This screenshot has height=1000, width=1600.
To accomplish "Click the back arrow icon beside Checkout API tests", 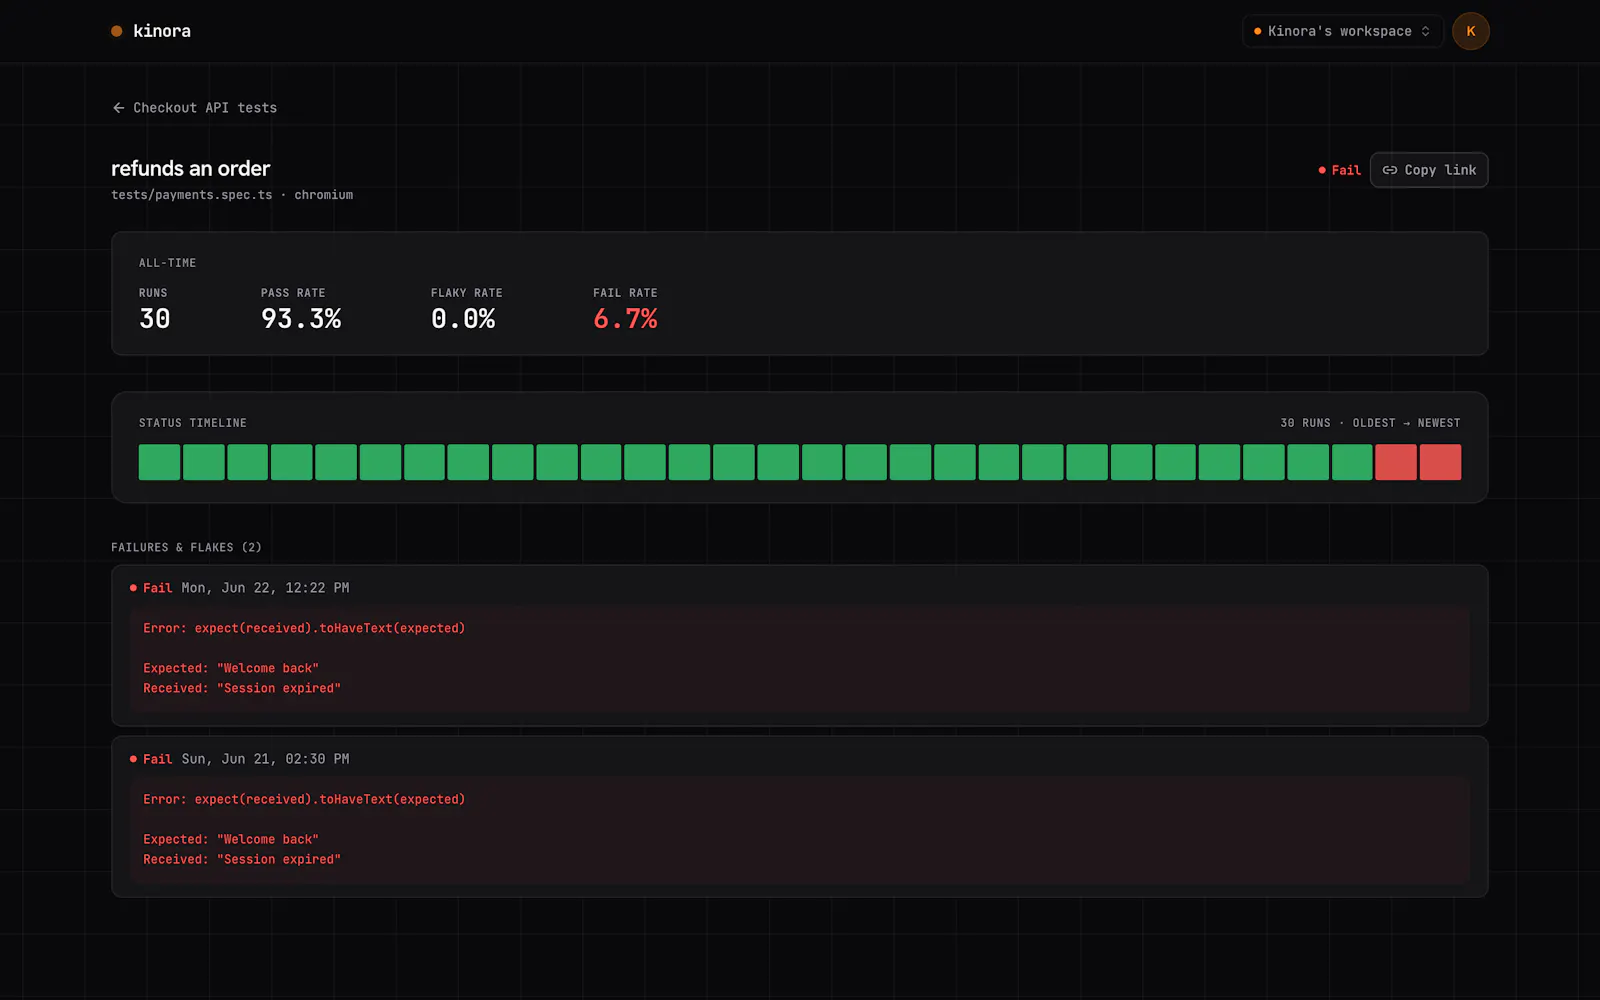I will point(118,108).
